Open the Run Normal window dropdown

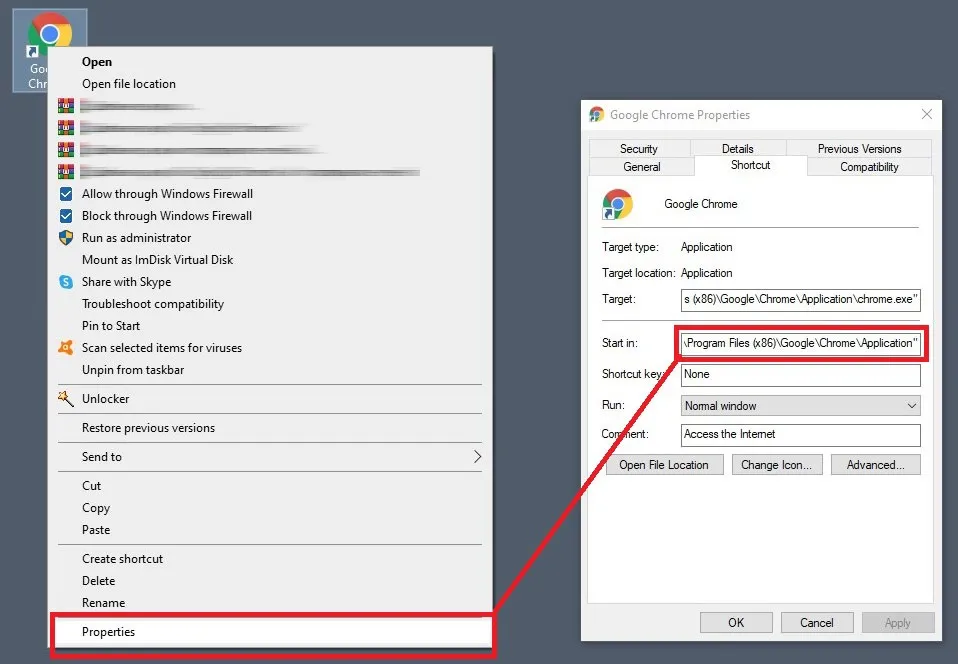click(800, 406)
